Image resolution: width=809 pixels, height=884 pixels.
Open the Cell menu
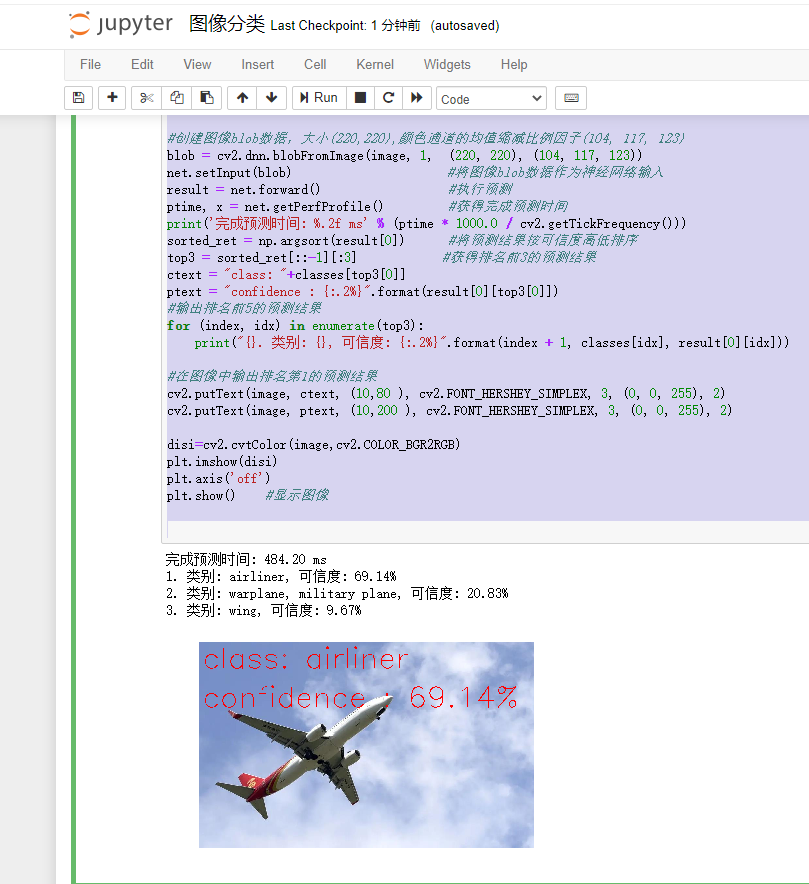click(x=314, y=64)
